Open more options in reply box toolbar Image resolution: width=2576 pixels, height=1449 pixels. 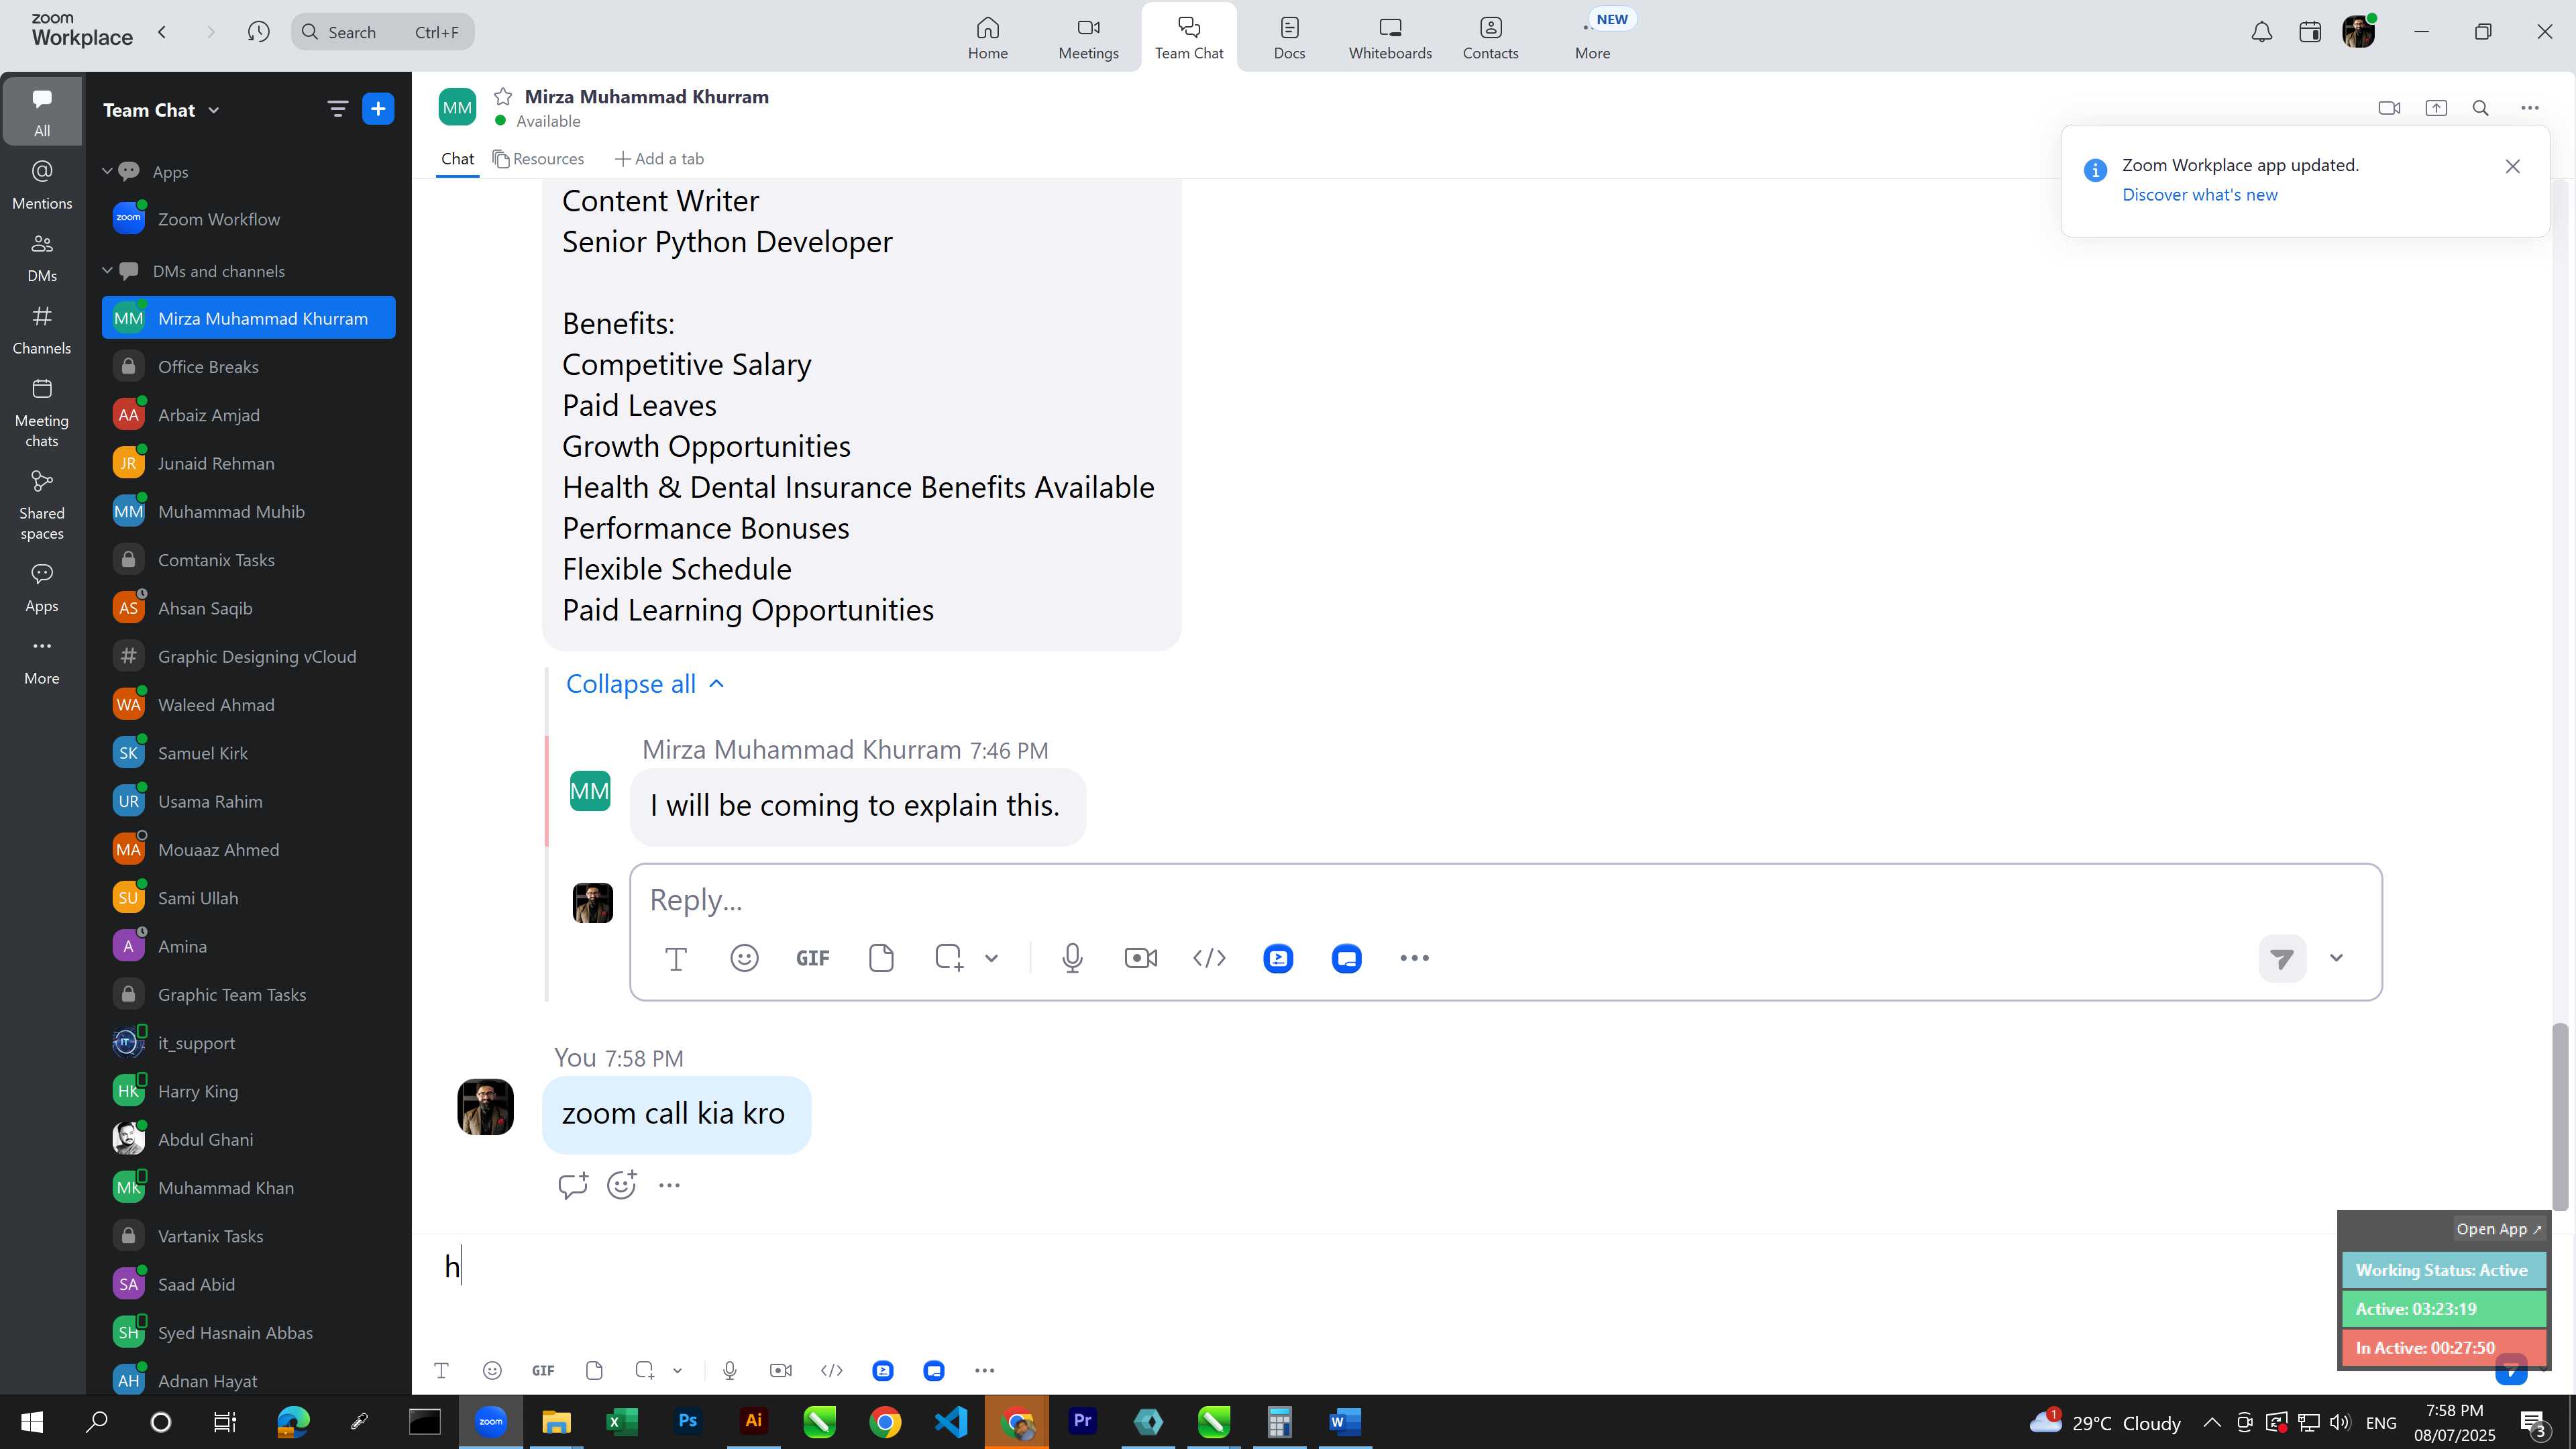[x=1414, y=958]
